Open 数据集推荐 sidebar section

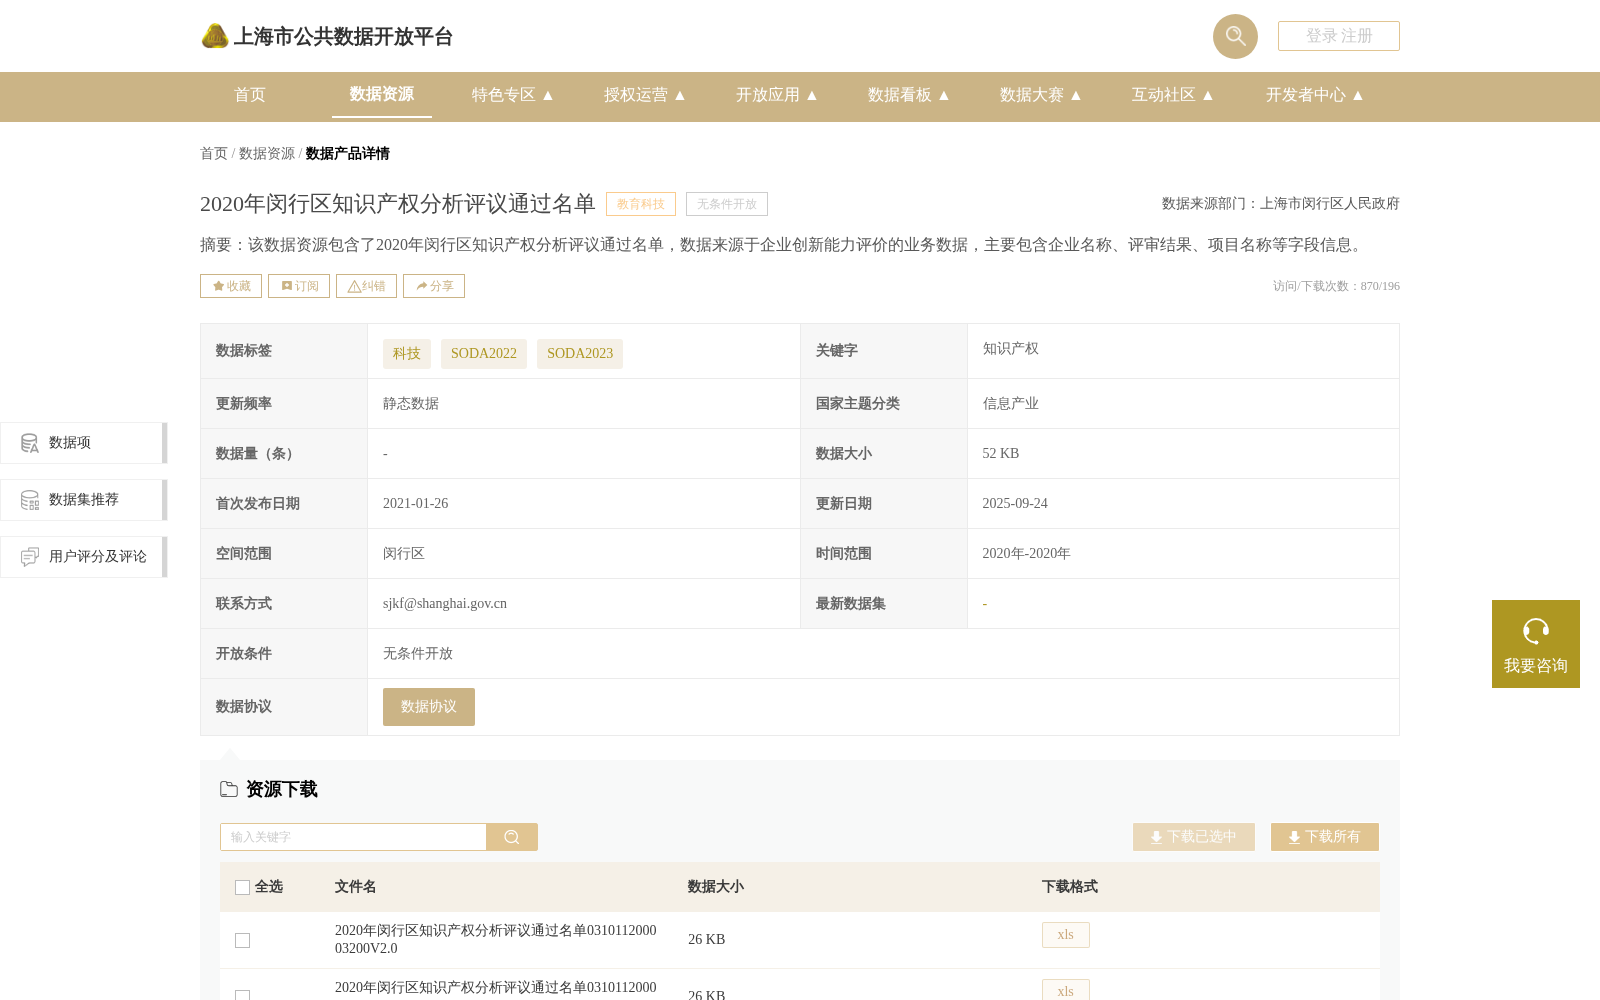click(83, 500)
